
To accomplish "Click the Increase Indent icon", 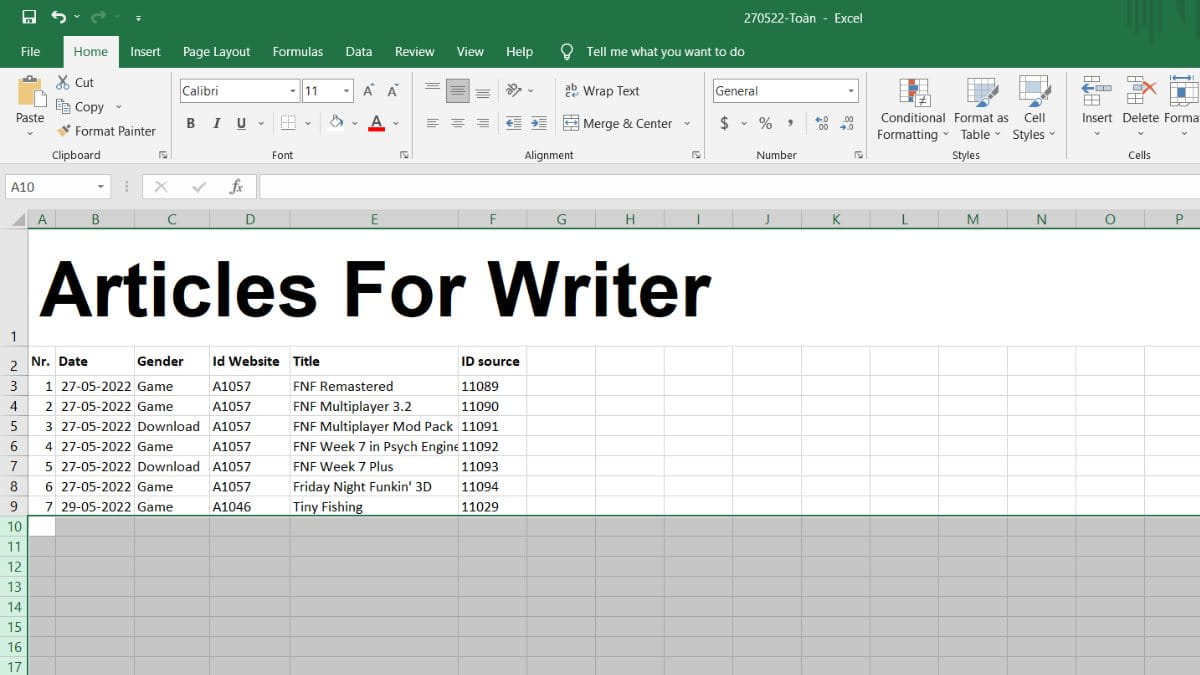I will tap(539, 123).
